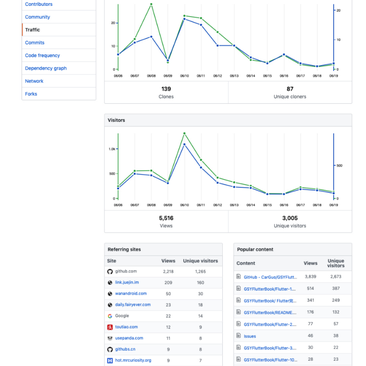Switch to the Commits section
Viewport: 366px width, 366px height.
tap(35, 43)
